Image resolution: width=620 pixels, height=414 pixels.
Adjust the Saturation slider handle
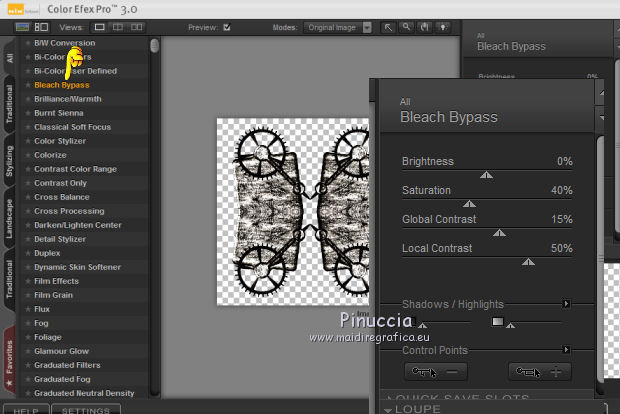[x=467, y=203]
